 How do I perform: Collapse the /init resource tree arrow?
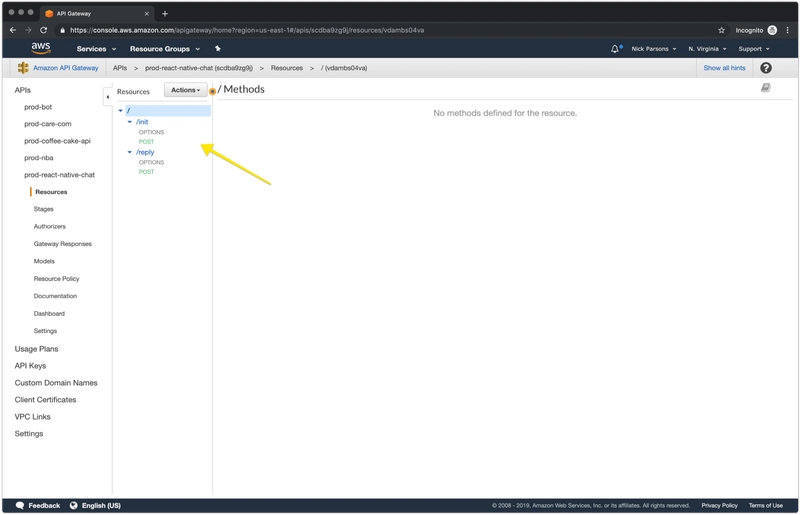coord(130,122)
